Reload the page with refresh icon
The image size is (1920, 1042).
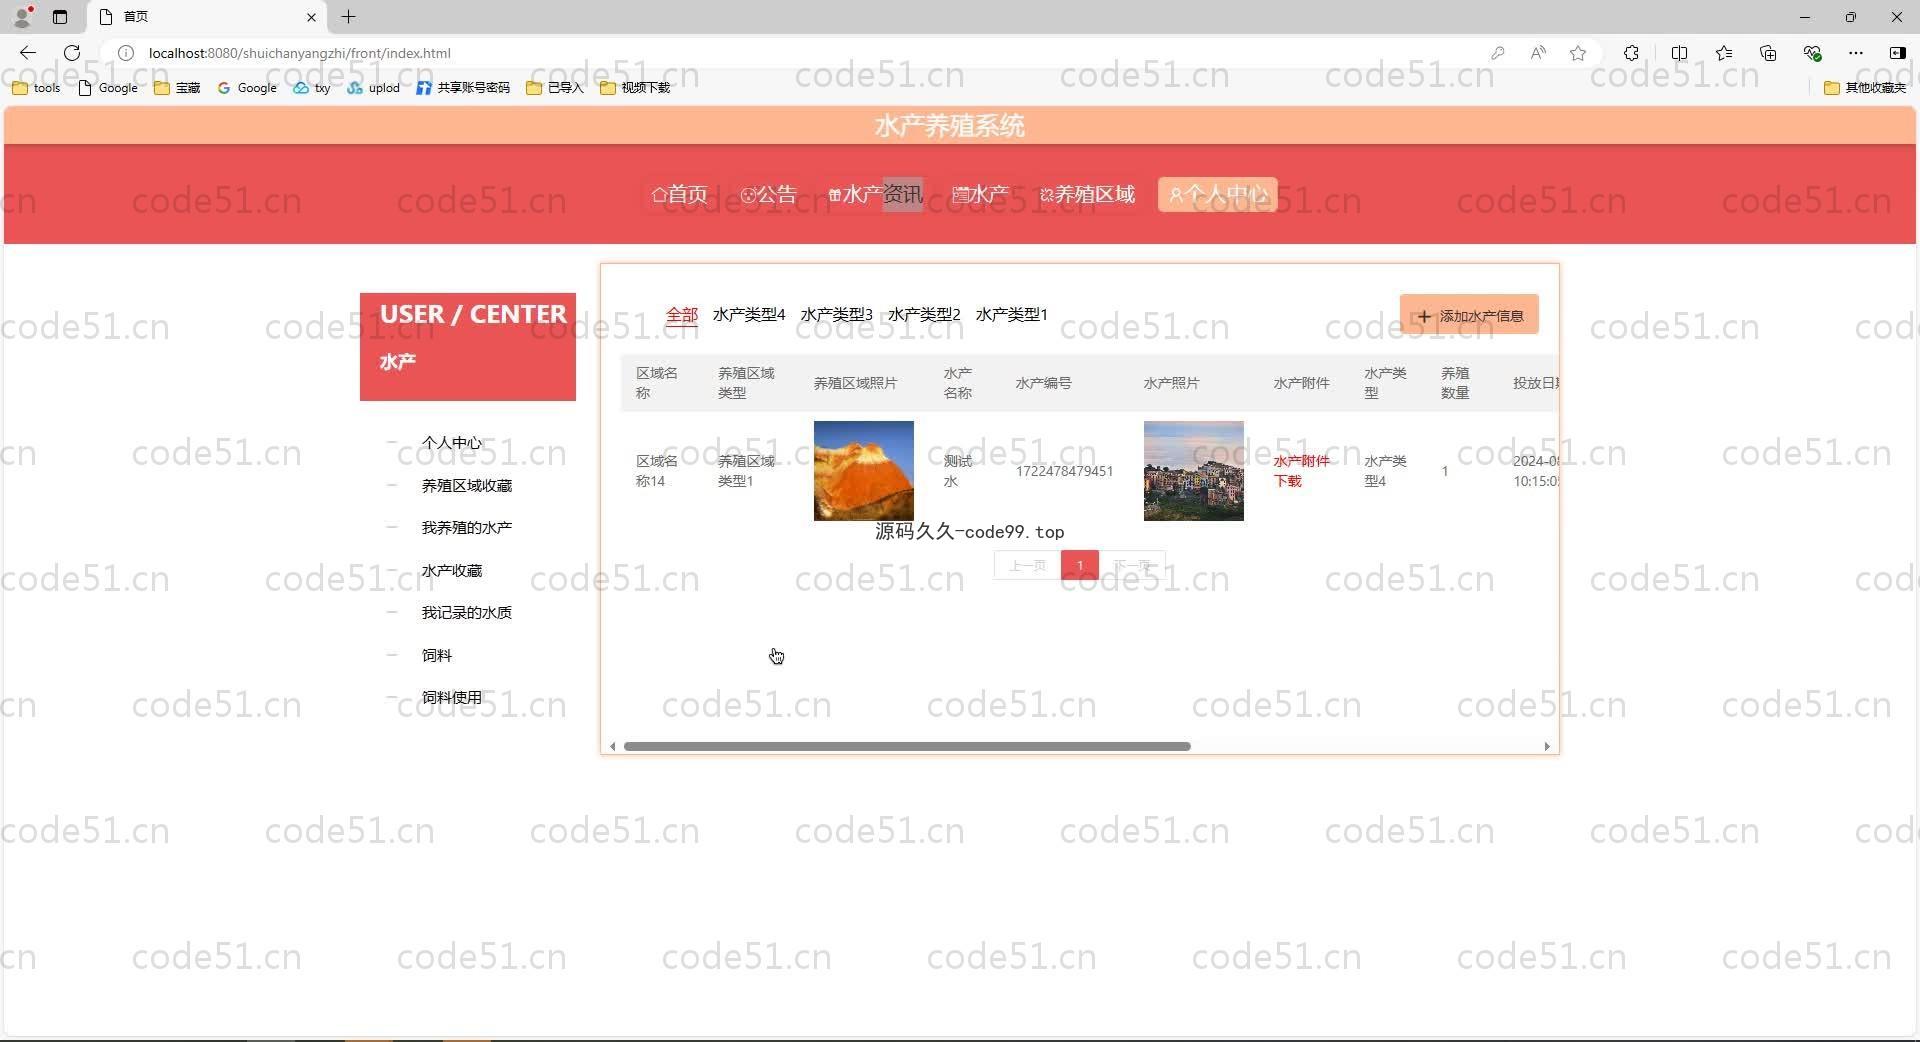(72, 53)
